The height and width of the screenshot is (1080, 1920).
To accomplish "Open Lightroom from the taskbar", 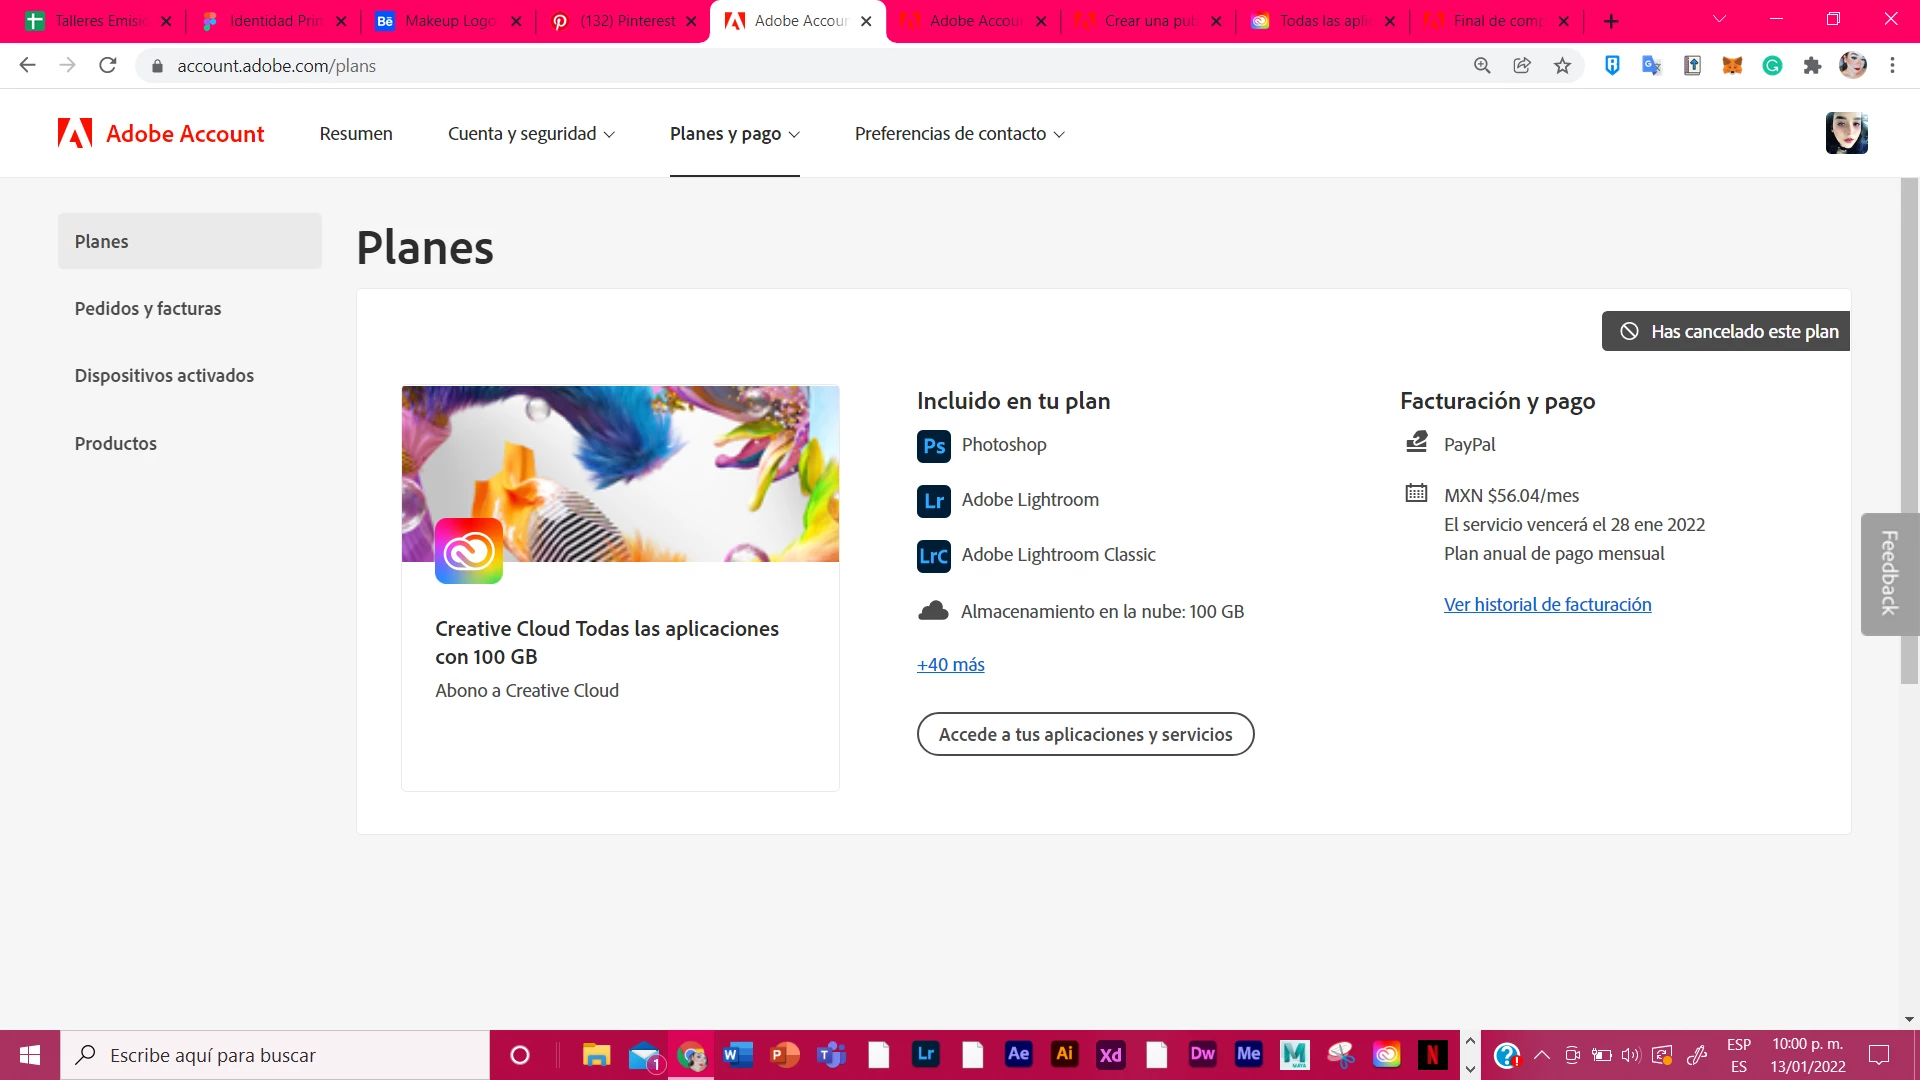I will (926, 1054).
